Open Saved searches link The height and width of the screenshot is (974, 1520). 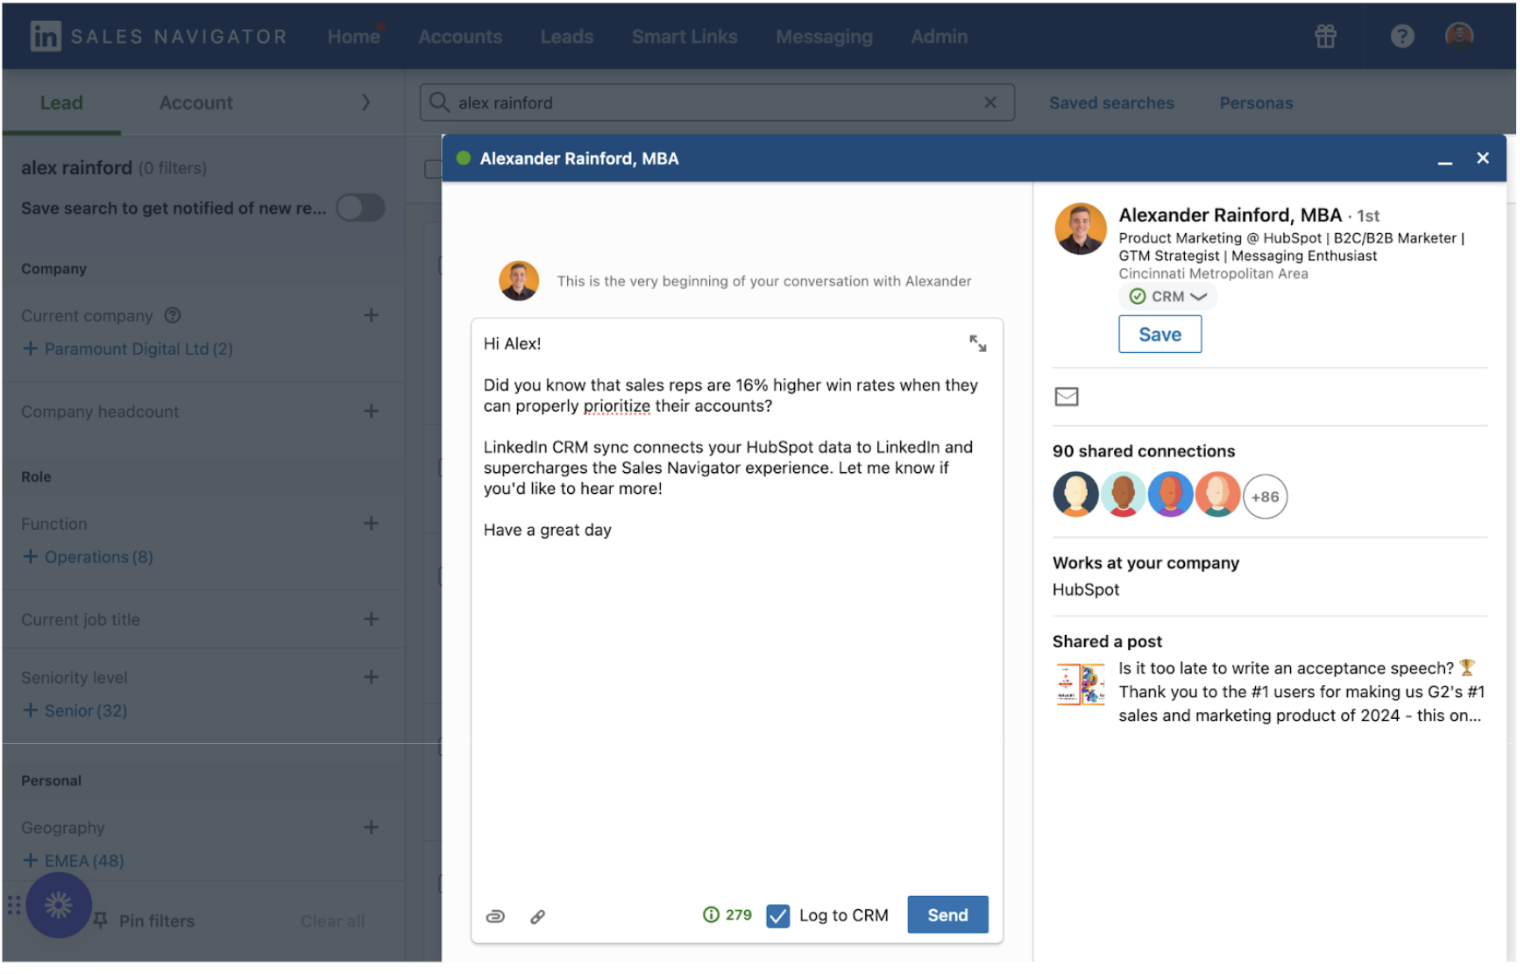coord(1111,103)
